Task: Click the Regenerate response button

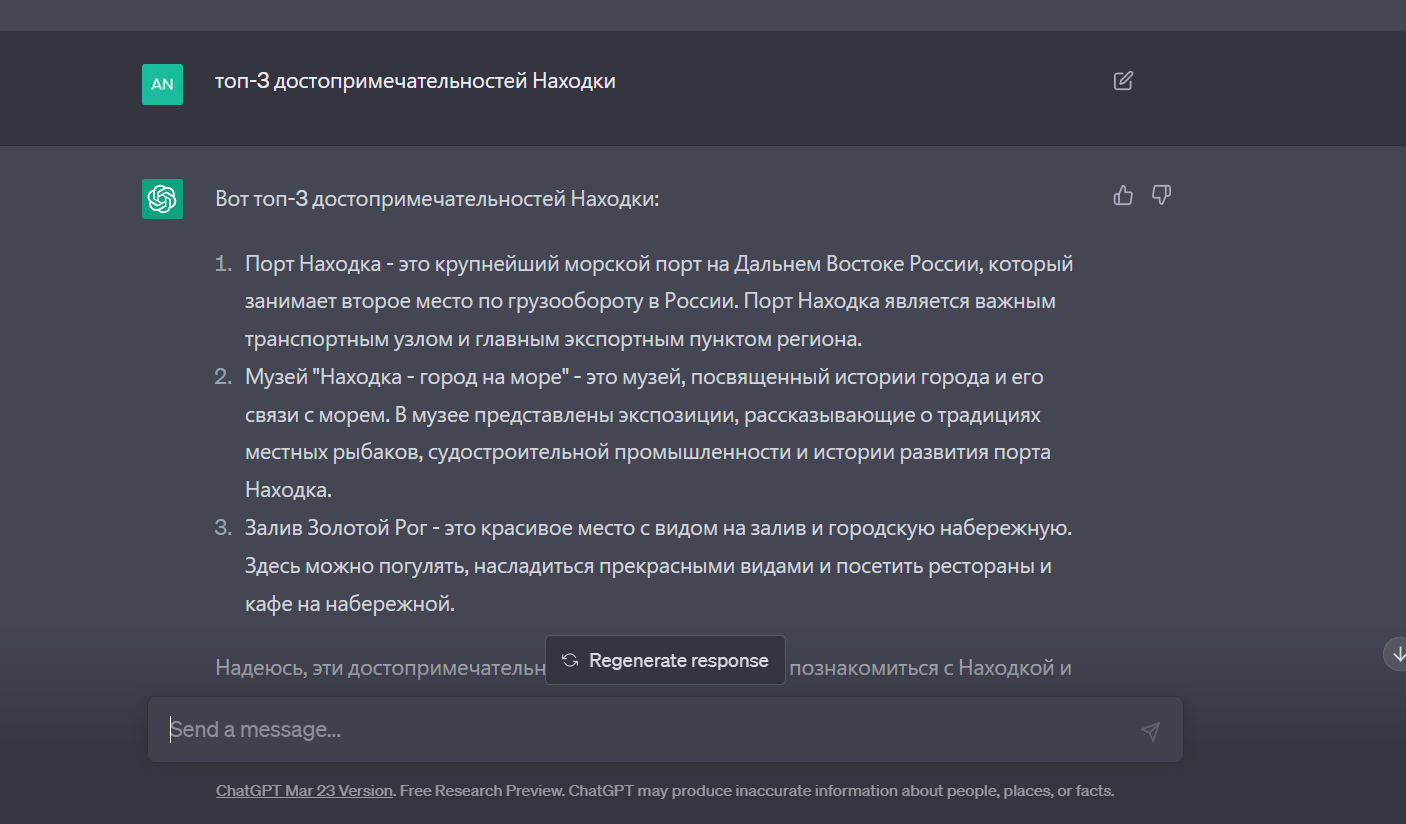Action: coord(665,660)
